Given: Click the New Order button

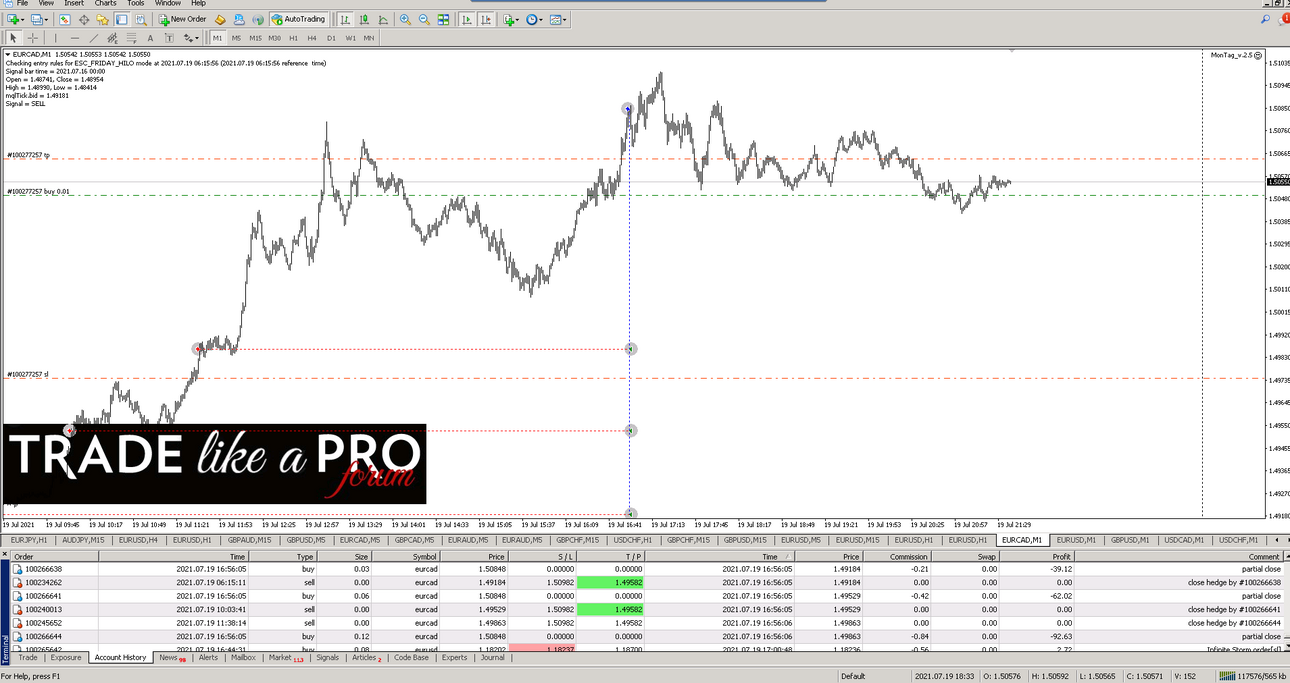Looking at the screenshot, I should click(182, 19).
